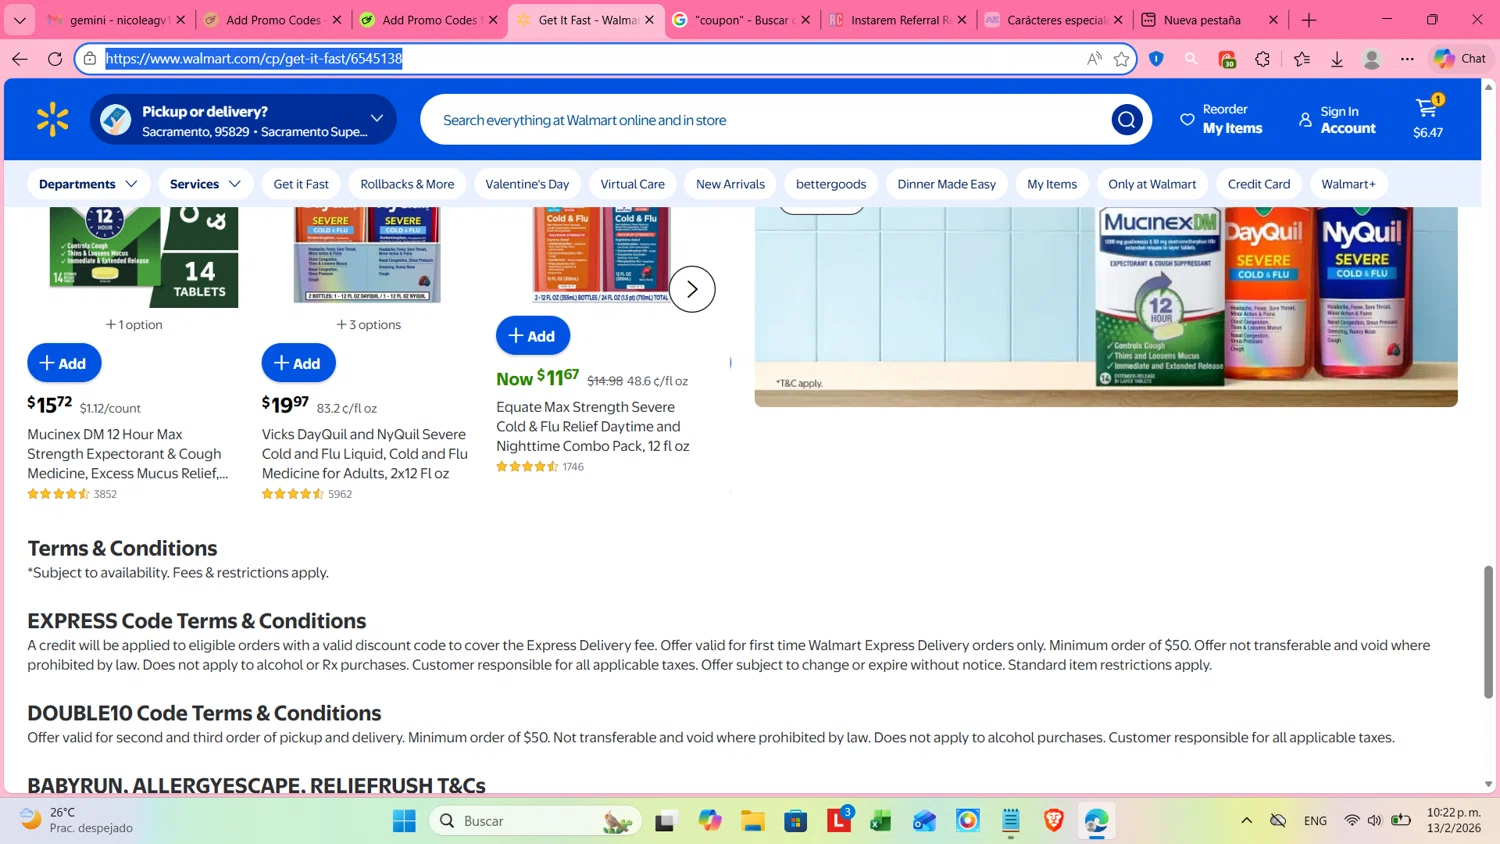Open Equate Max Strength Severe product title
The width and height of the screenshot is (1500, 844).
593,427
